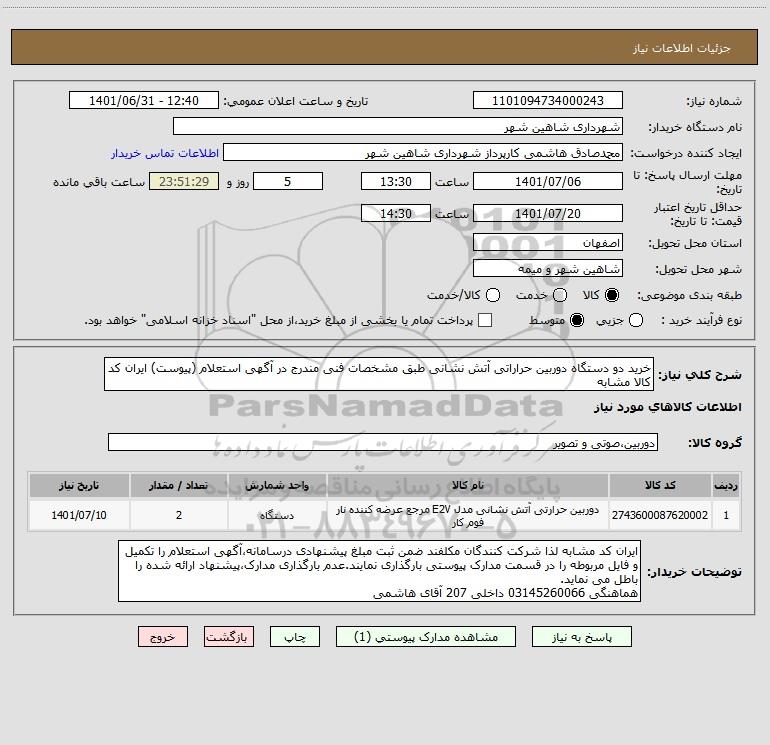Click the deadline time field 13:30
This screenshot has height=745, width=770.
[396, 182]
